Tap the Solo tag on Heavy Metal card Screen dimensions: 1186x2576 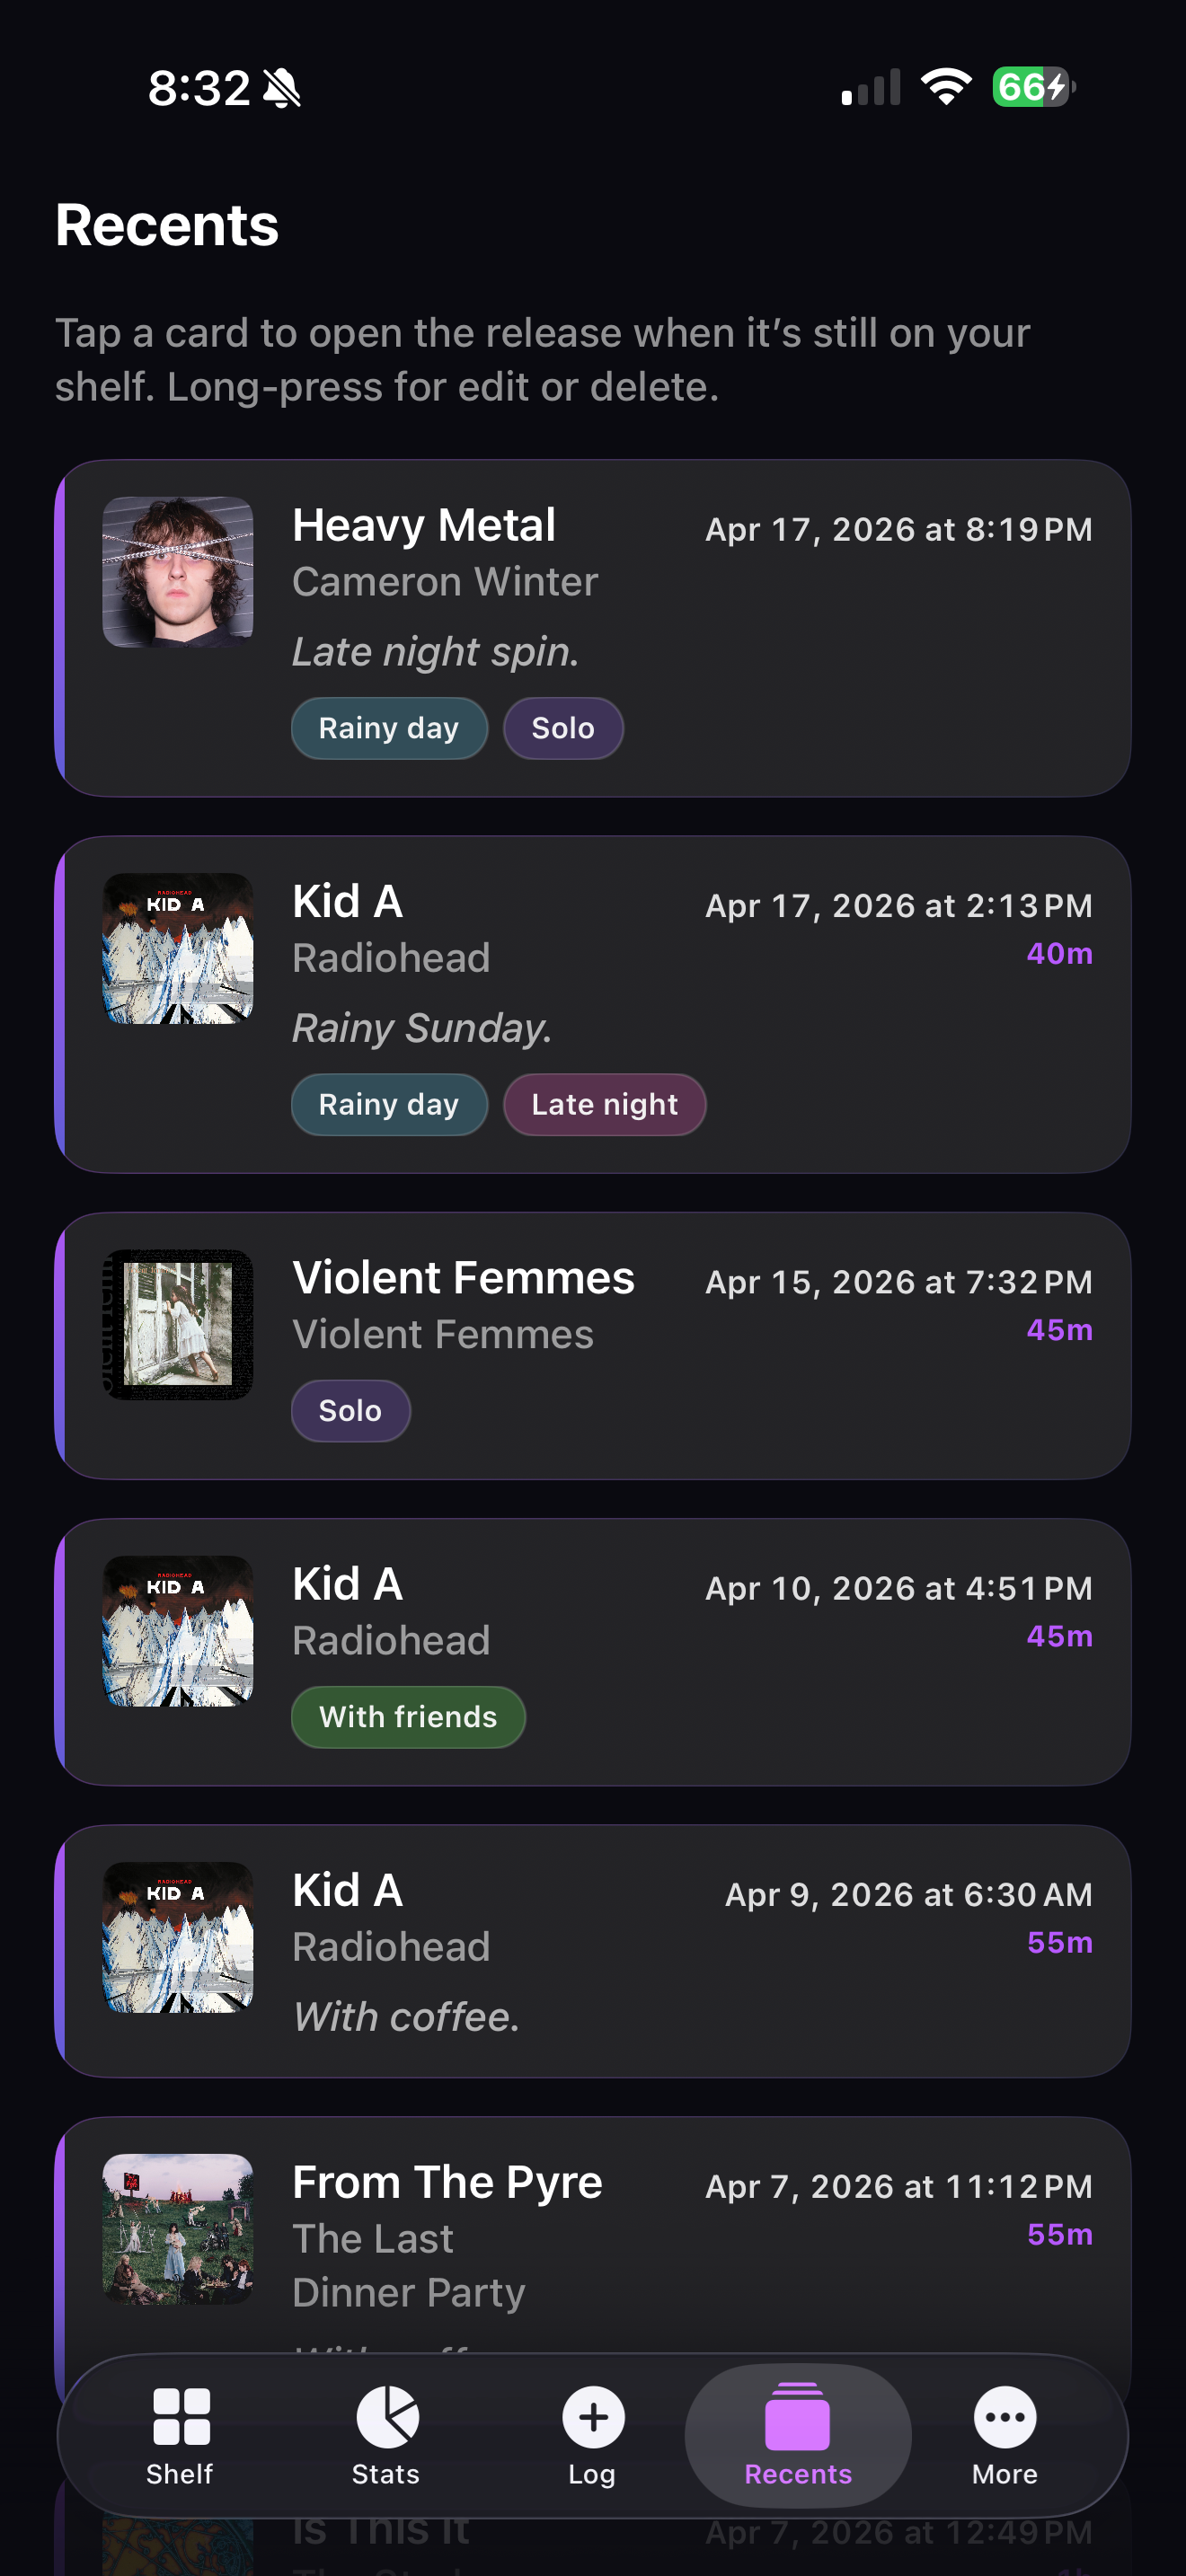563,728
